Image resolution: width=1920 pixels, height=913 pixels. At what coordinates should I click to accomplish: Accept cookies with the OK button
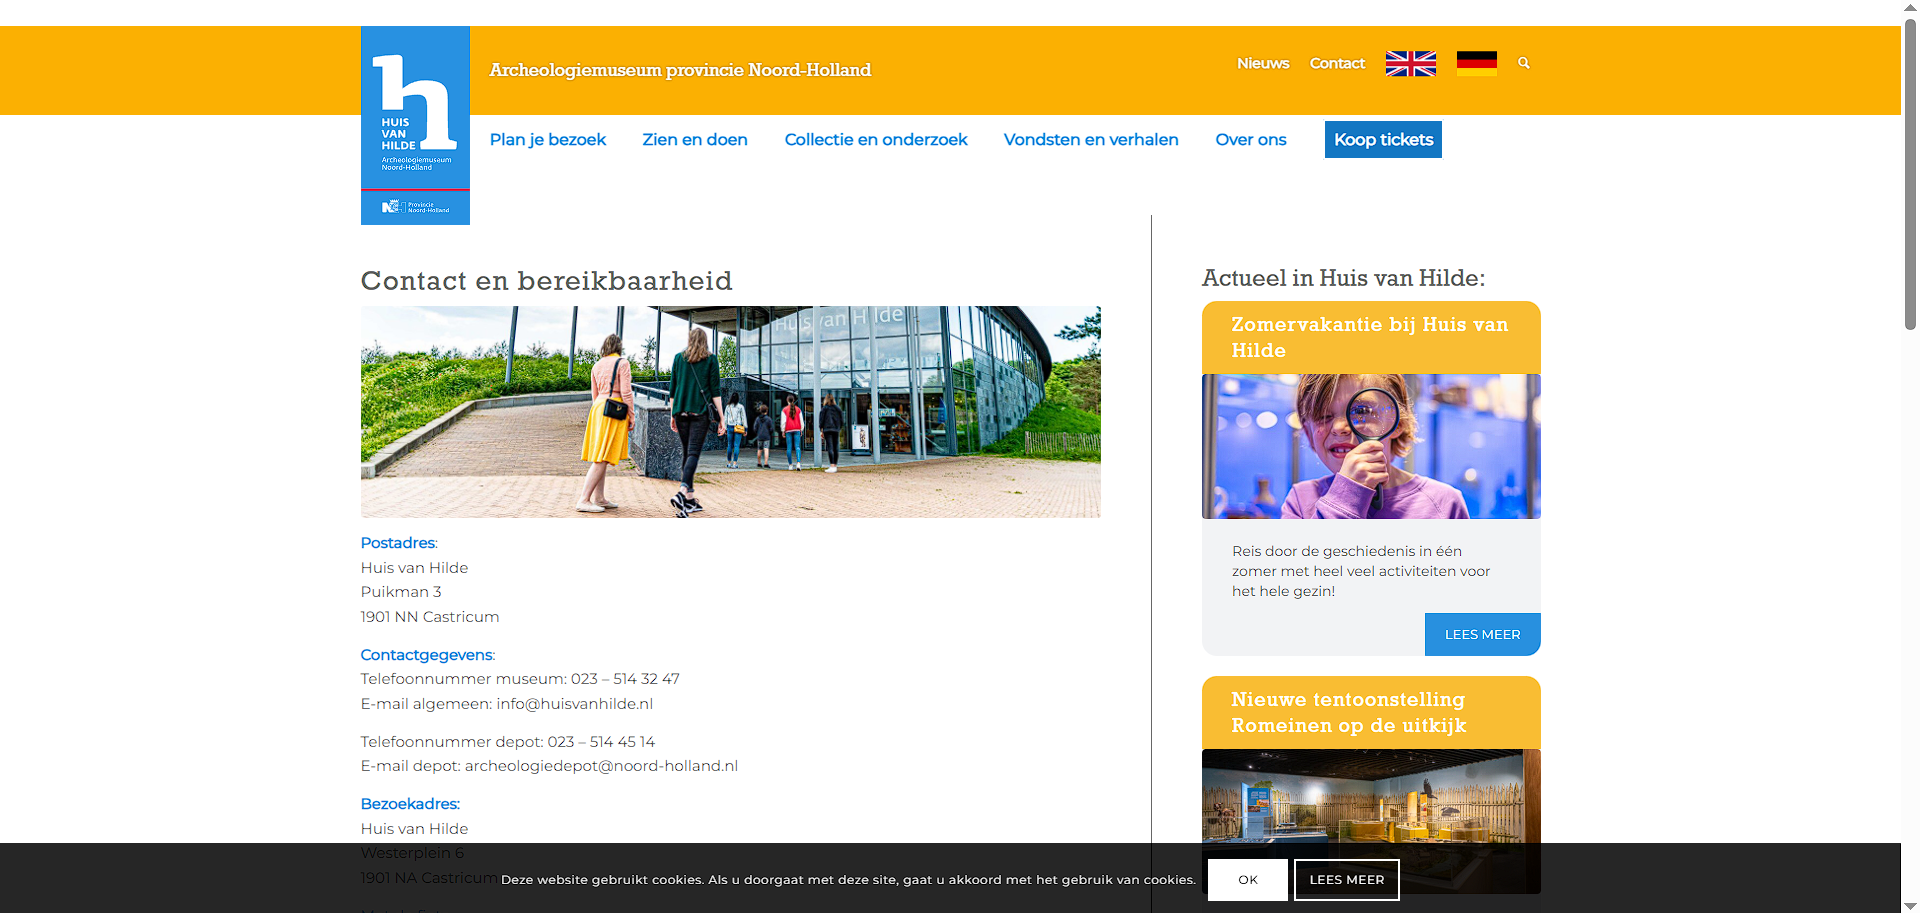(x=1247, y=880)
